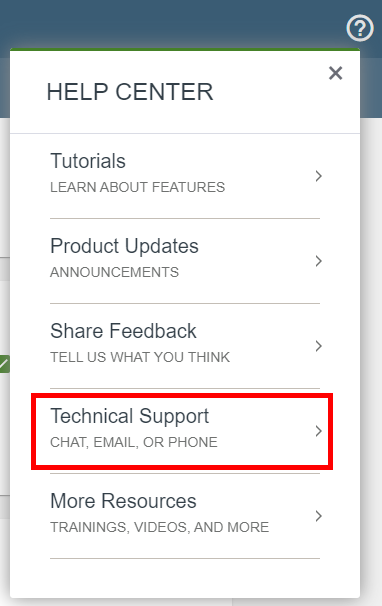Select the 'Learn About Features' subtitle
The height and width of the screenshot is (606, 382).
tap(137, 187)
